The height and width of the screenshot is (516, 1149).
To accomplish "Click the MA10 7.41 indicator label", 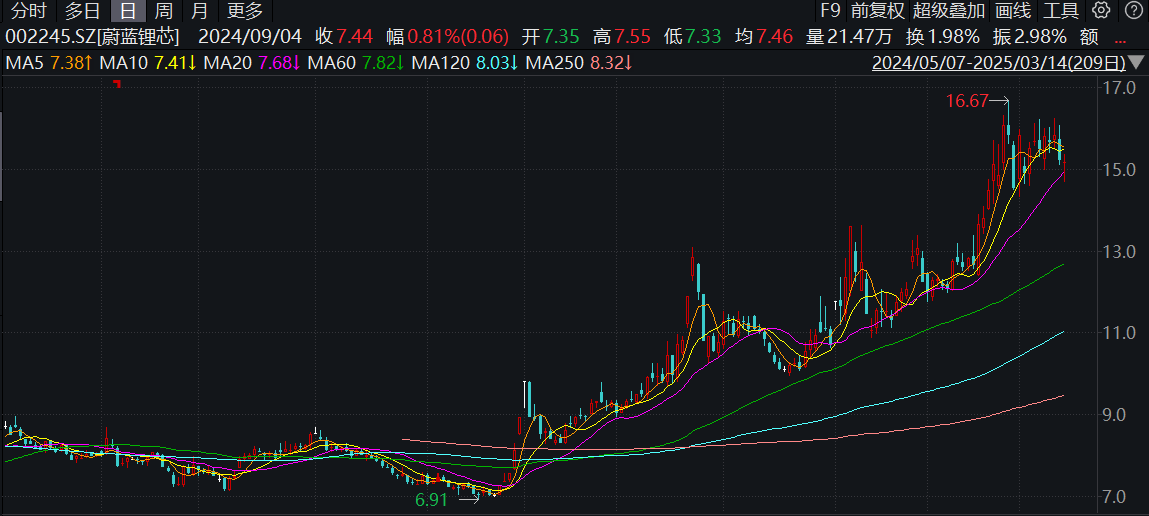I will tap(148, 63).
